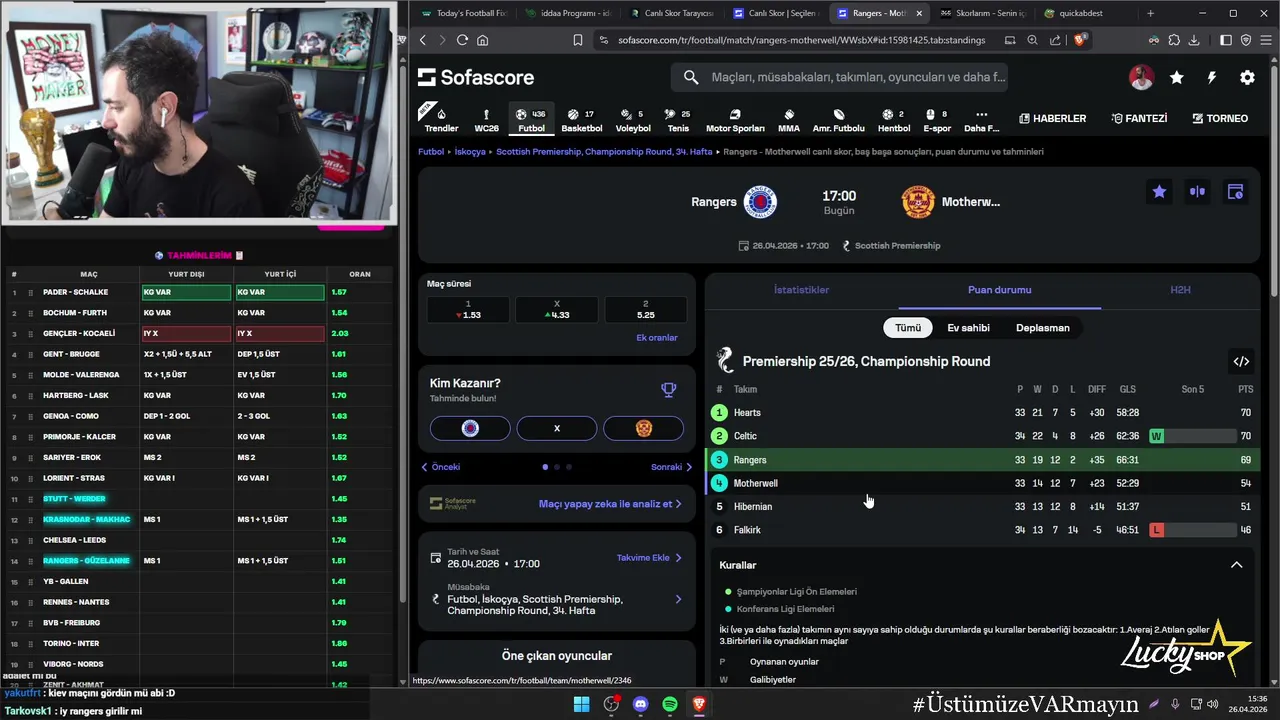Vote for Rangers to win
1280x720 pixels.
[470, 428]
